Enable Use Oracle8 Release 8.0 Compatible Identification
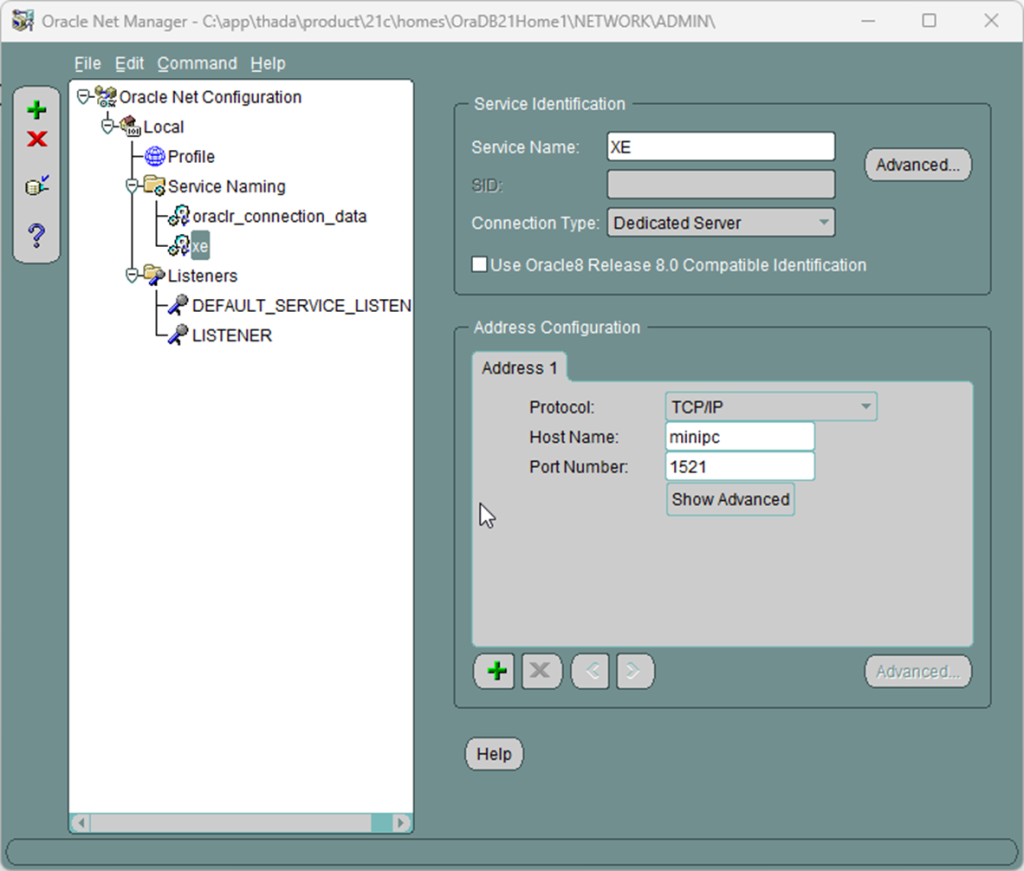Image resolution: width=1024 pixels, height=871 pixels. 481,265
